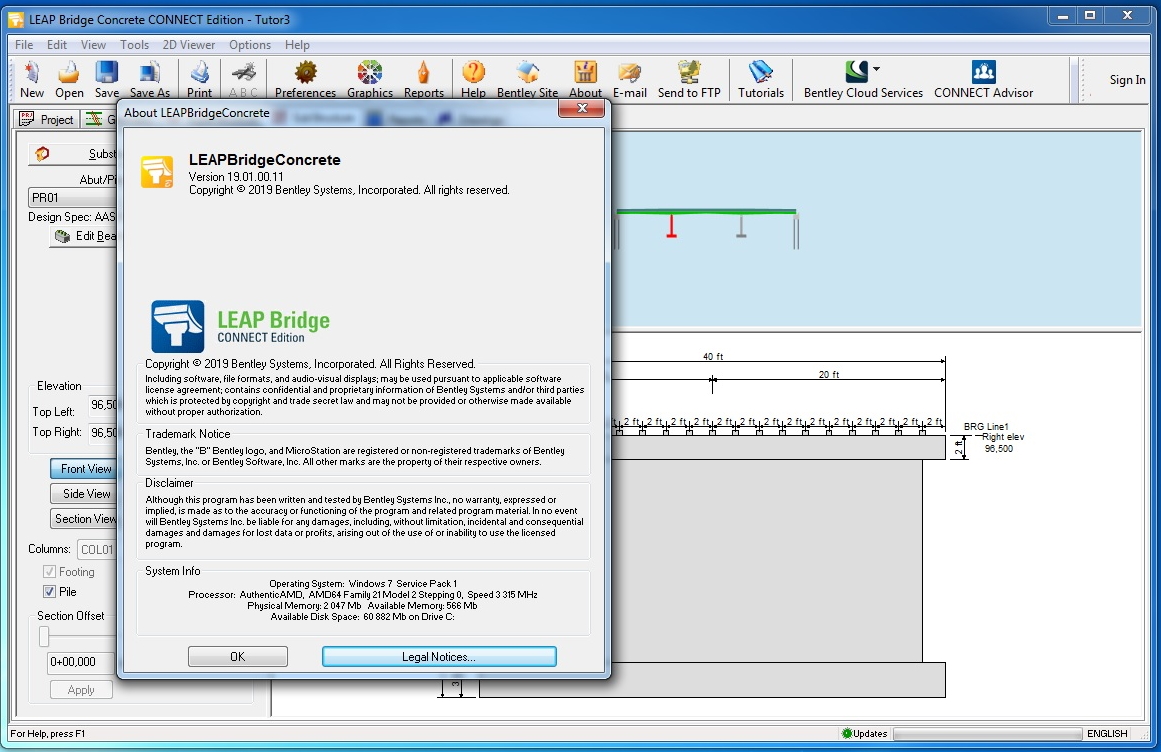This screenshot has height=752, width=1161.
Task: Click the Top Left elevation field
Action: (102, 405)
